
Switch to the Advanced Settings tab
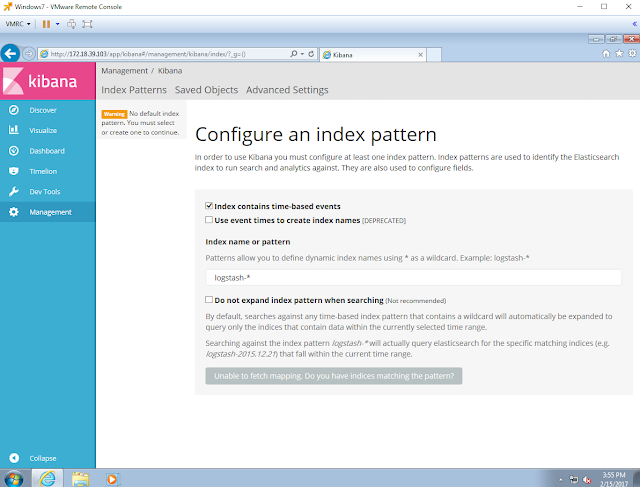287,90
